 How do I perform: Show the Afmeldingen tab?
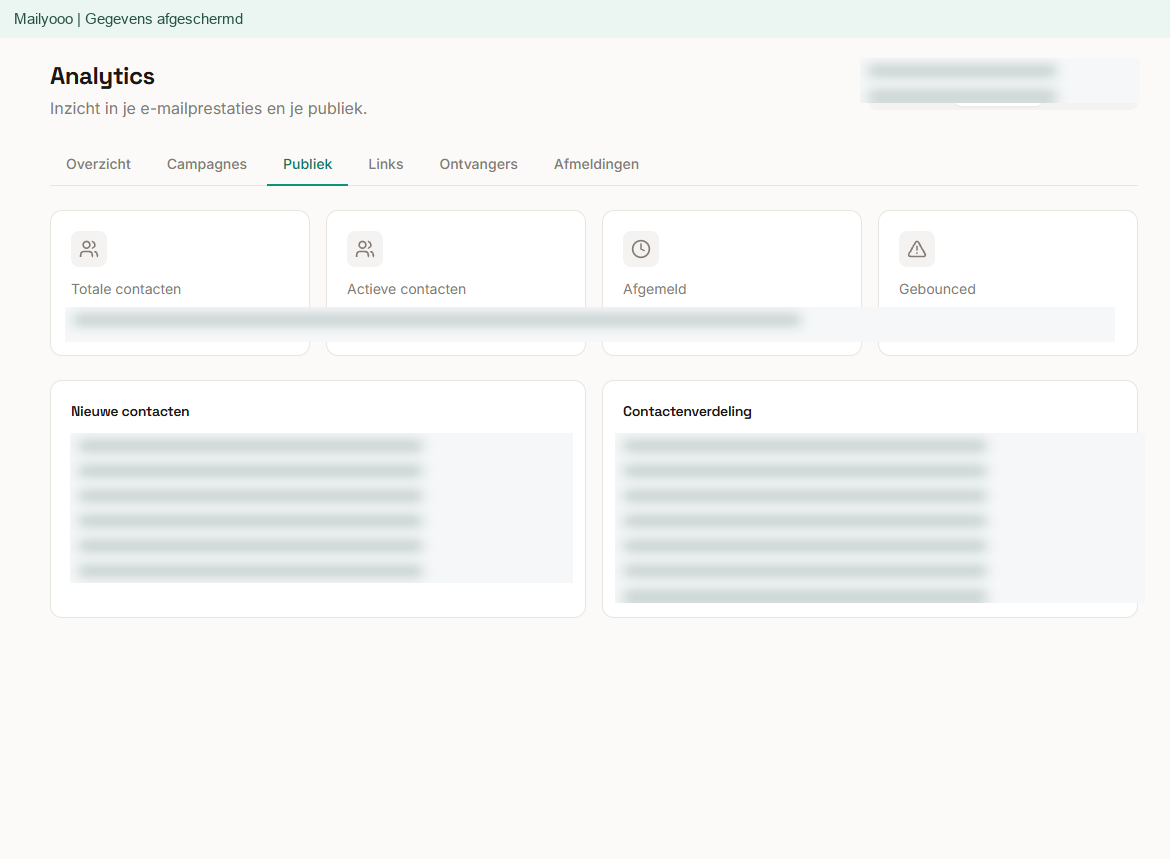pyautogui.click(x=596, y=164)
